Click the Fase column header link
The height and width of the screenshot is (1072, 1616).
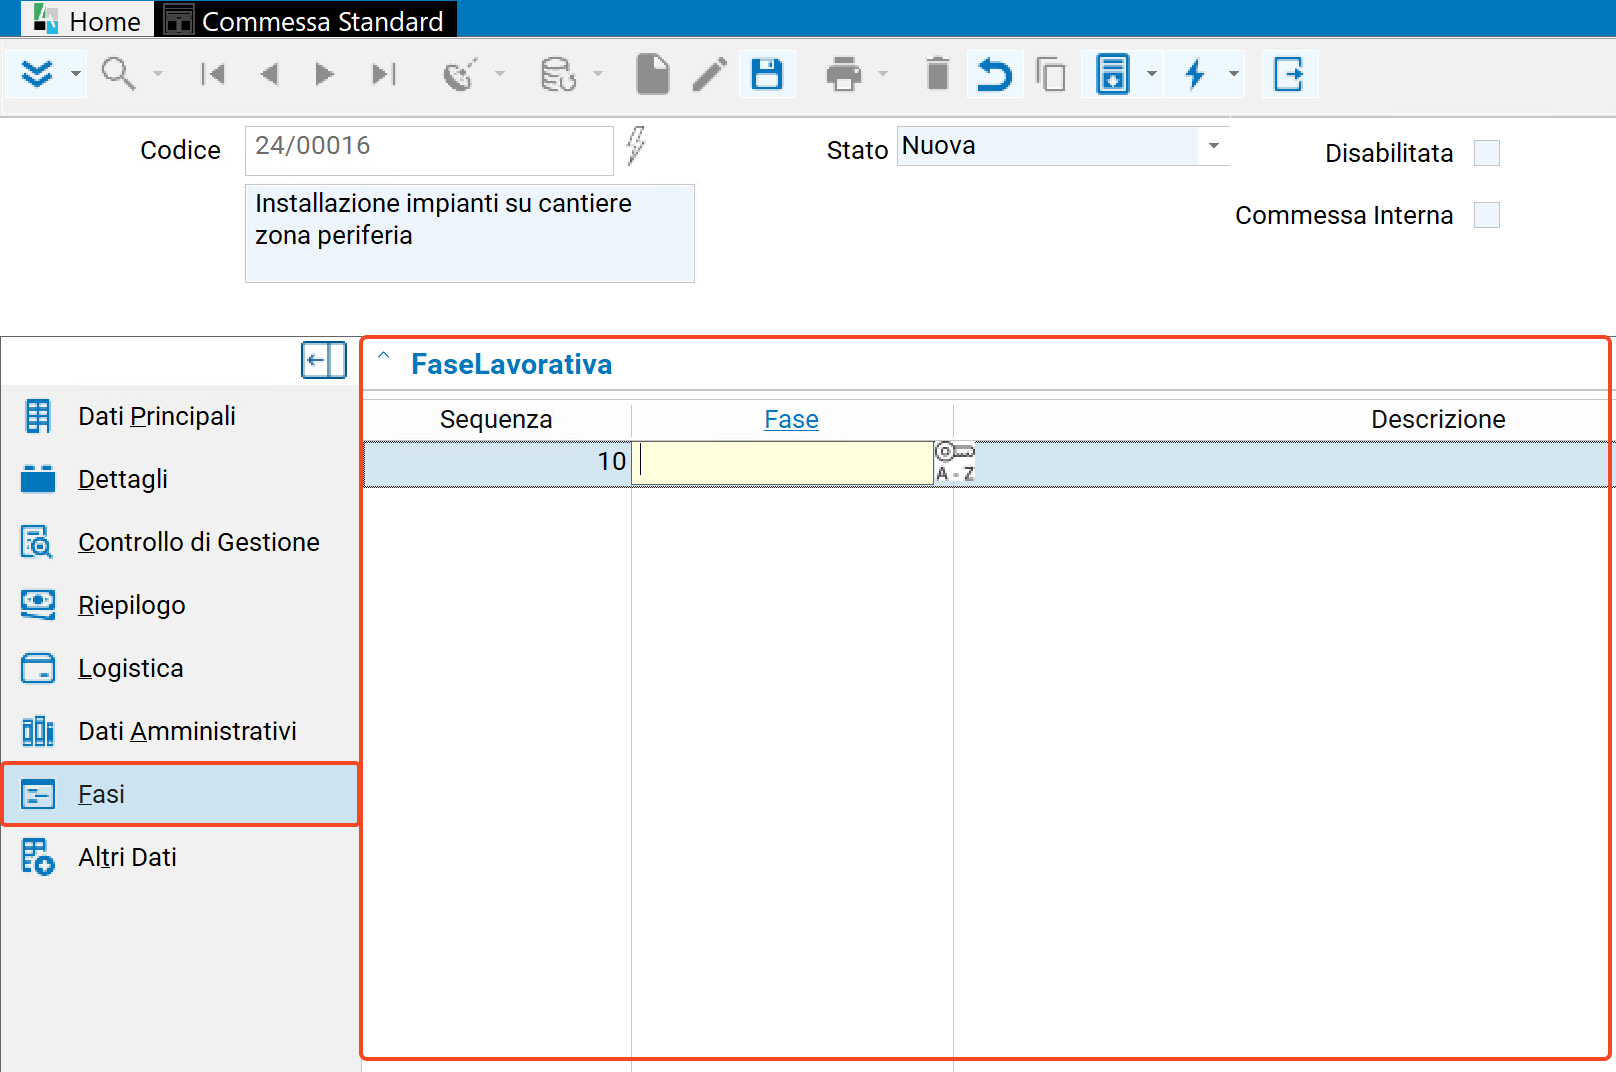pyautogui.click(x=791, y=420)
